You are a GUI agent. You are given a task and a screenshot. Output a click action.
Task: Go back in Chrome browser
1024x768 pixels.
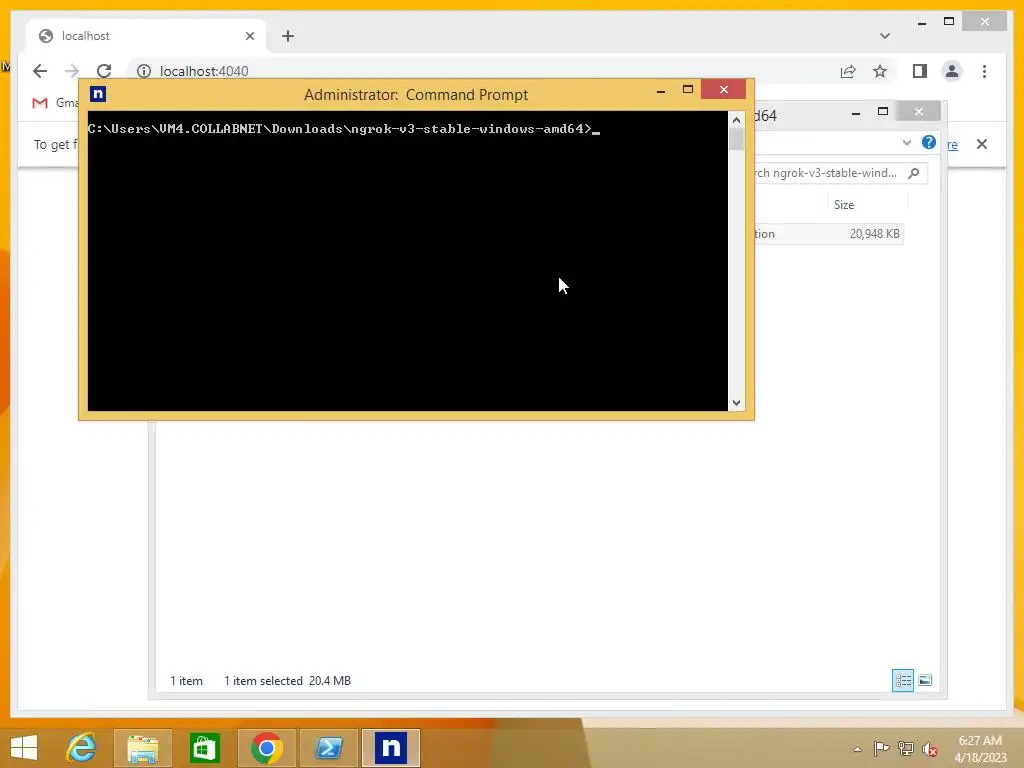tap(40, 71)
